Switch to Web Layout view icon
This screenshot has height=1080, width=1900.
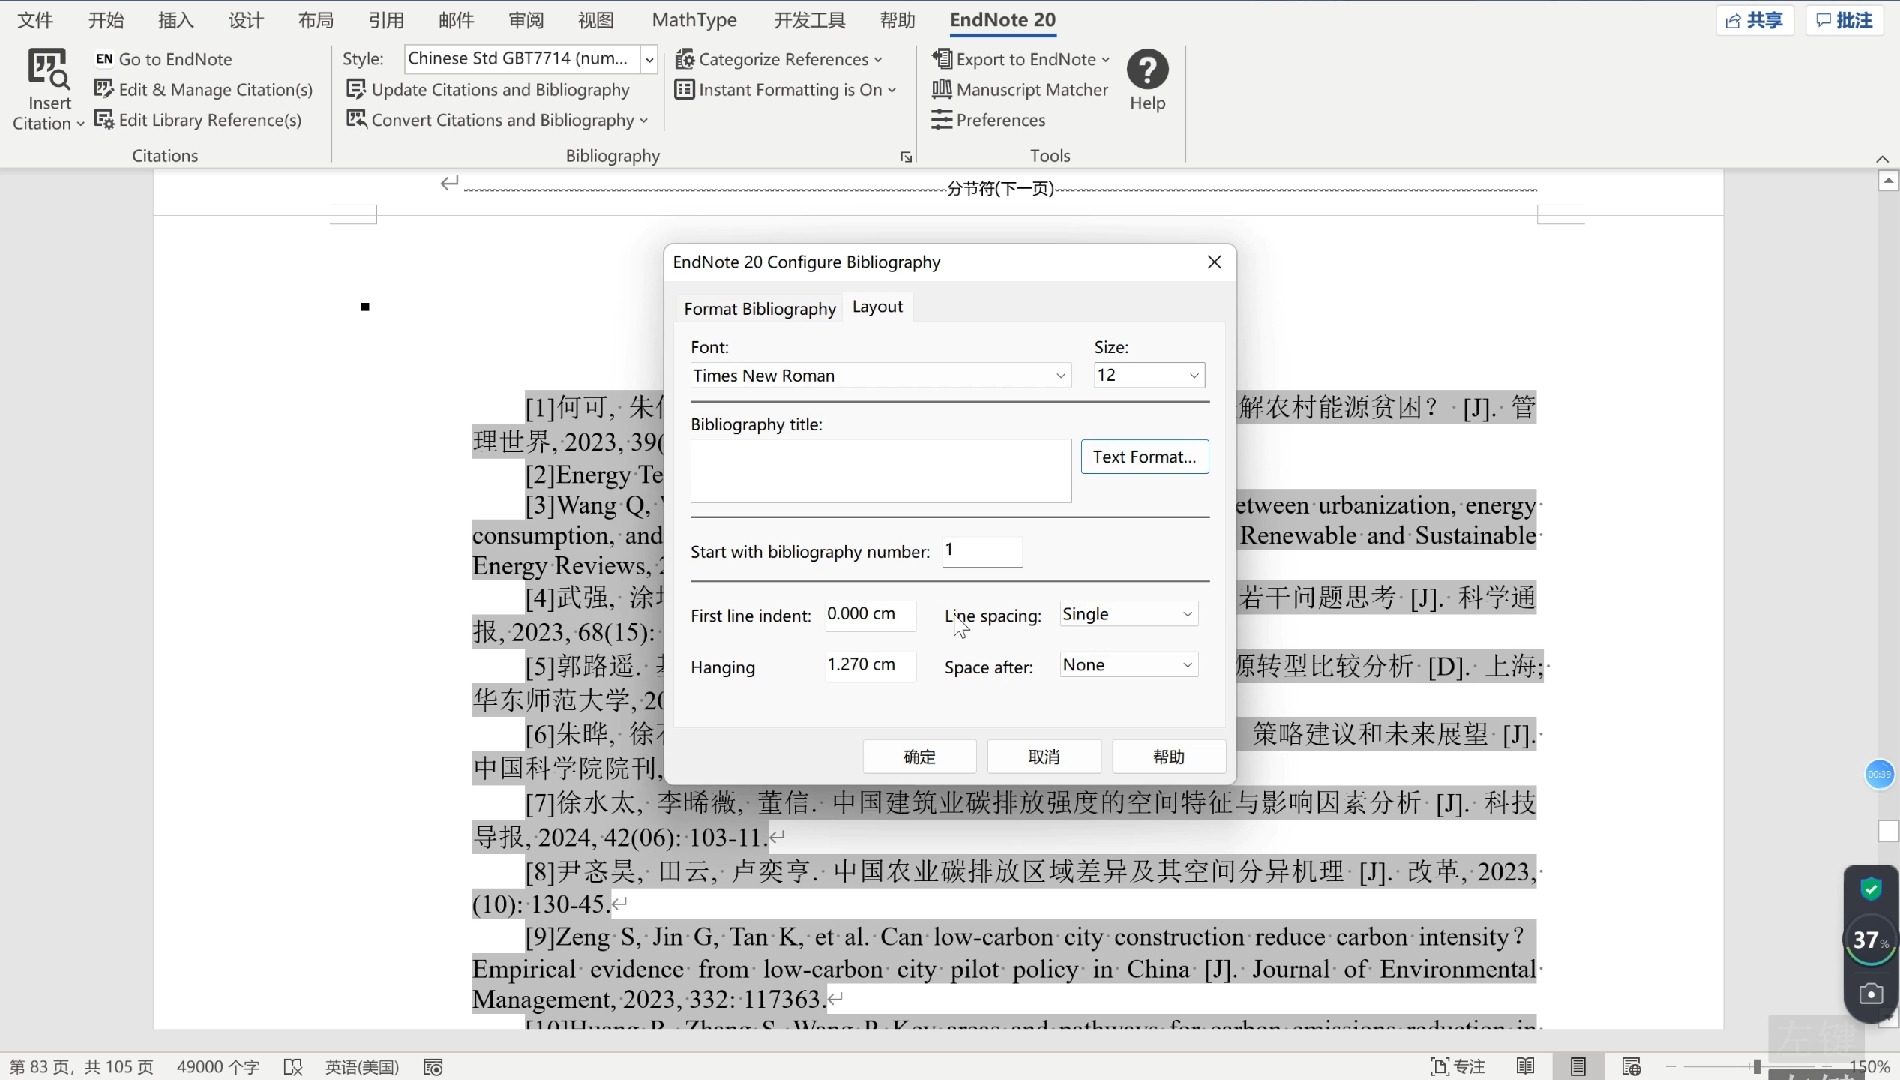coord(1632,1067)
